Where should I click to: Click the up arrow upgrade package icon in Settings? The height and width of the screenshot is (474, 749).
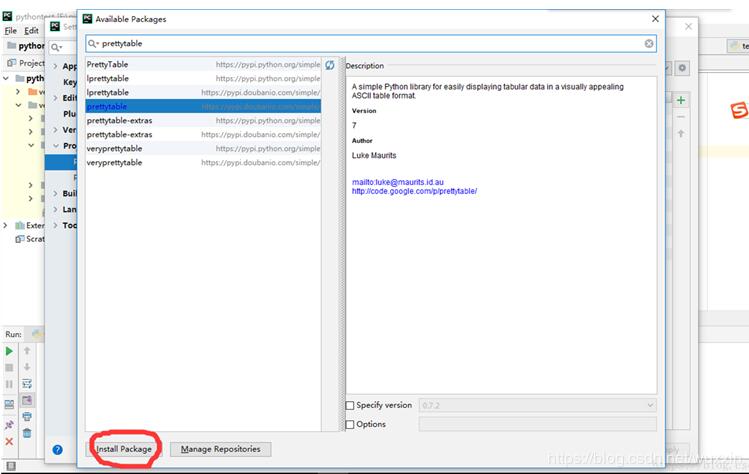tap(681, 133)
